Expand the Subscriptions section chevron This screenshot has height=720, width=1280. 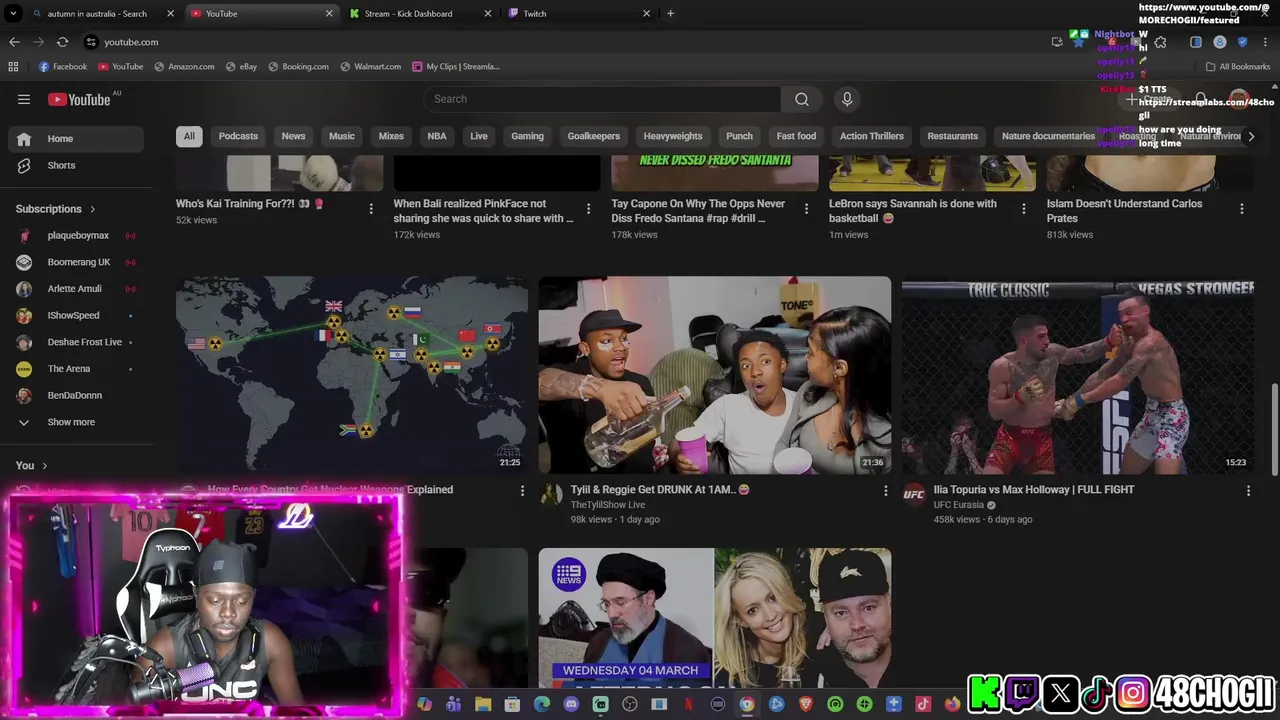pos(92,209)
